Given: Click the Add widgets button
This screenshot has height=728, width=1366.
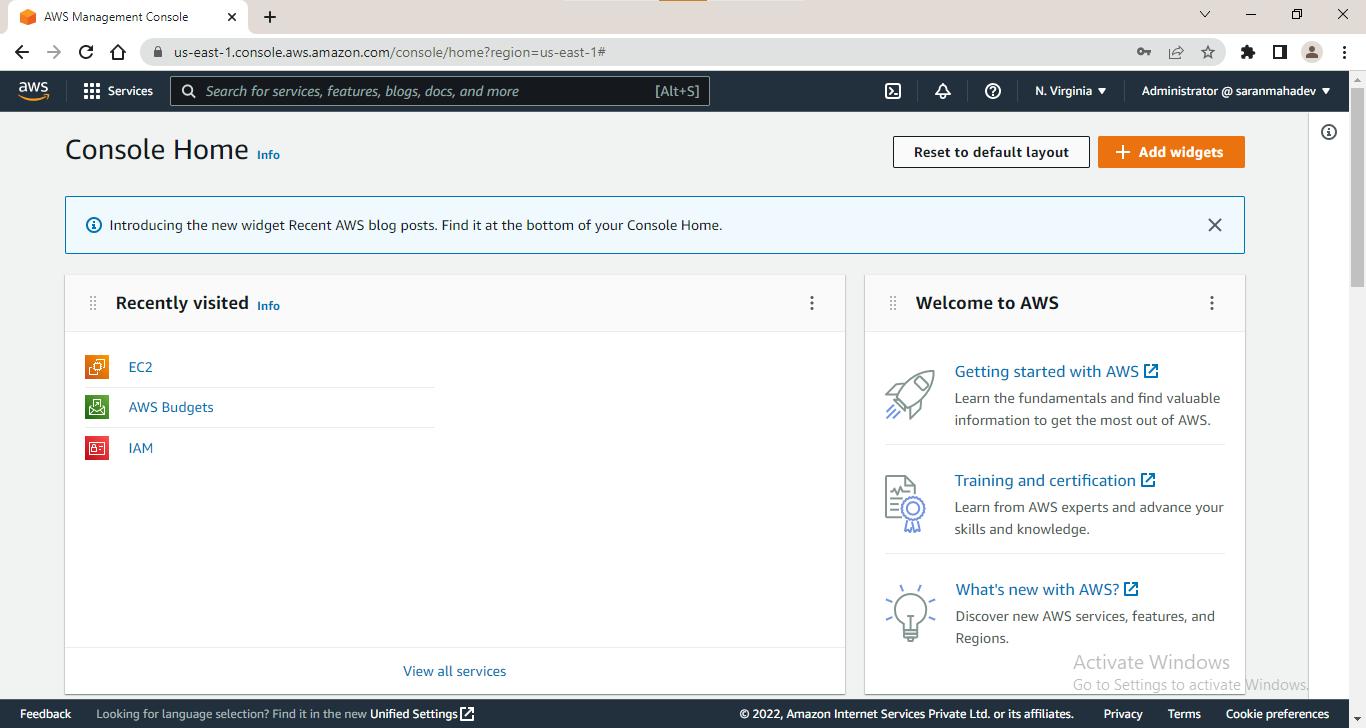Looking at the screenshot, I should [1171, 152].
